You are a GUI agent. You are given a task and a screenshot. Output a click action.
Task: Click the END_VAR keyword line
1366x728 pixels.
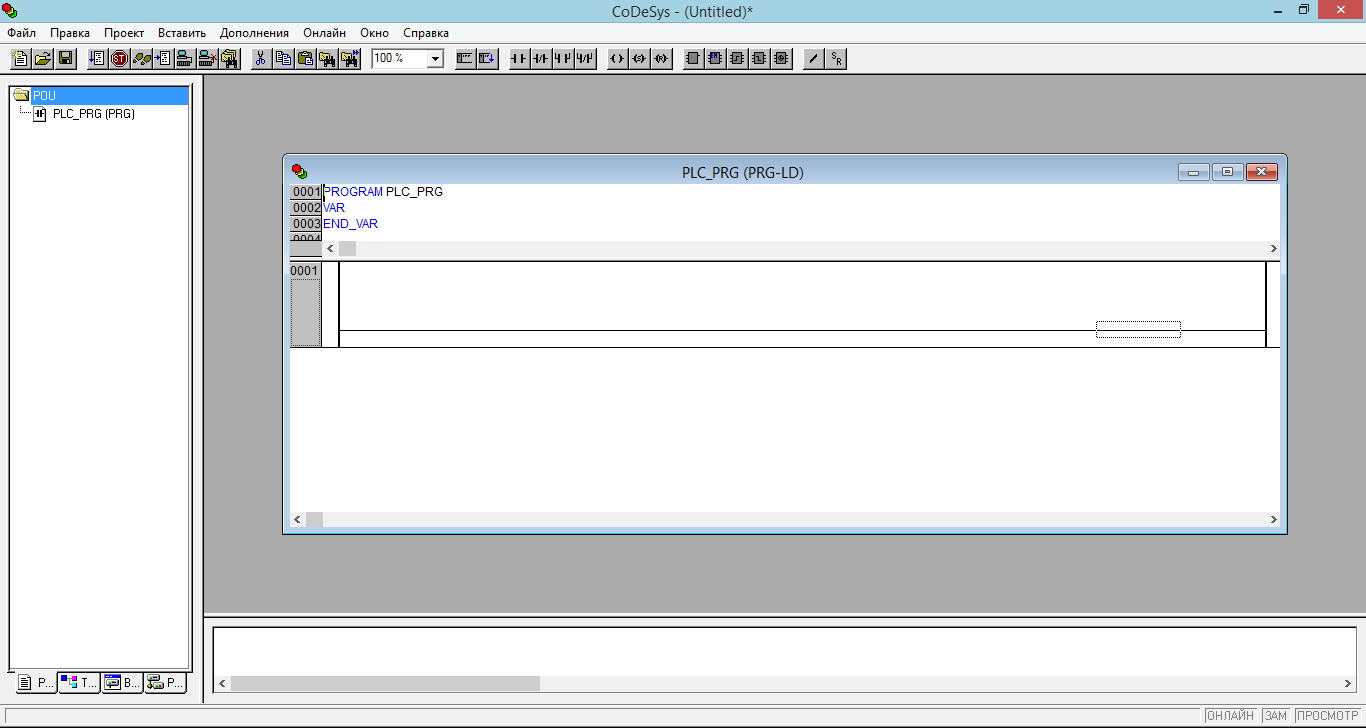(x=350, y=224)
